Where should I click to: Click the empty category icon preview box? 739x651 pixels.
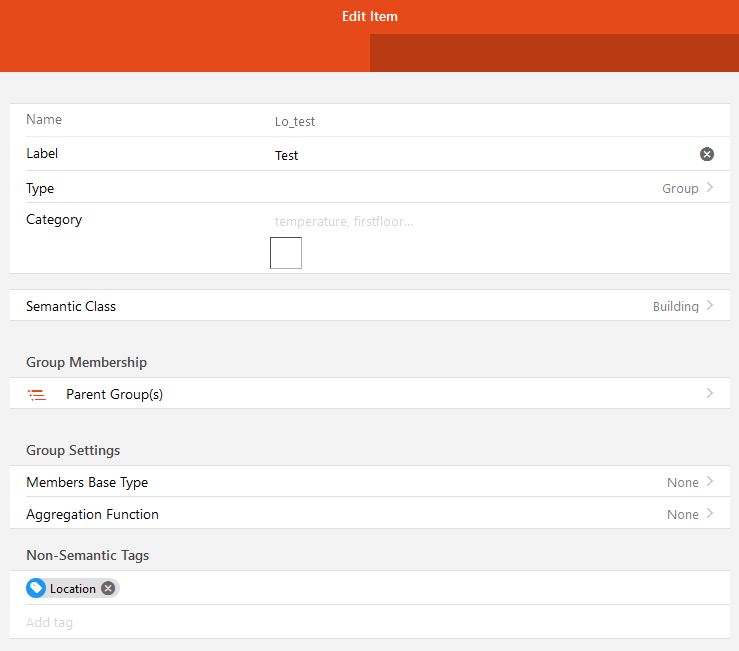286,253
